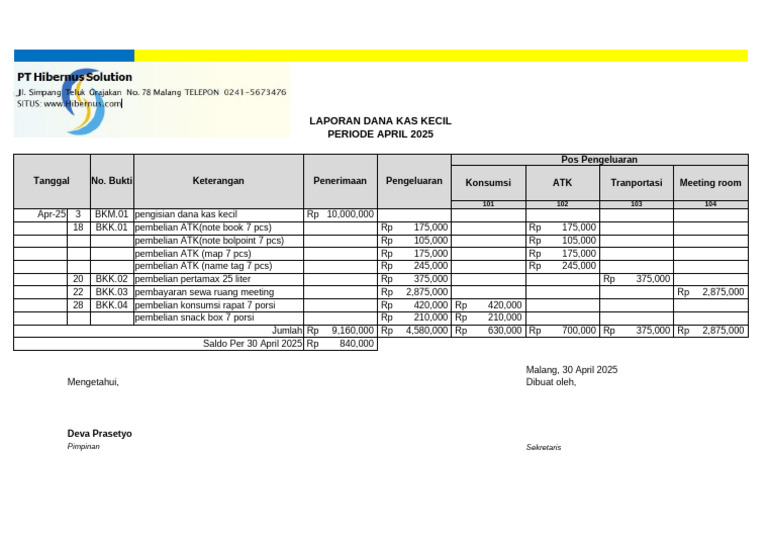Click Meeting room amount 2,875,000 in sewa row
The height and width of the screenshot is (543, 768).
(711, 292)
